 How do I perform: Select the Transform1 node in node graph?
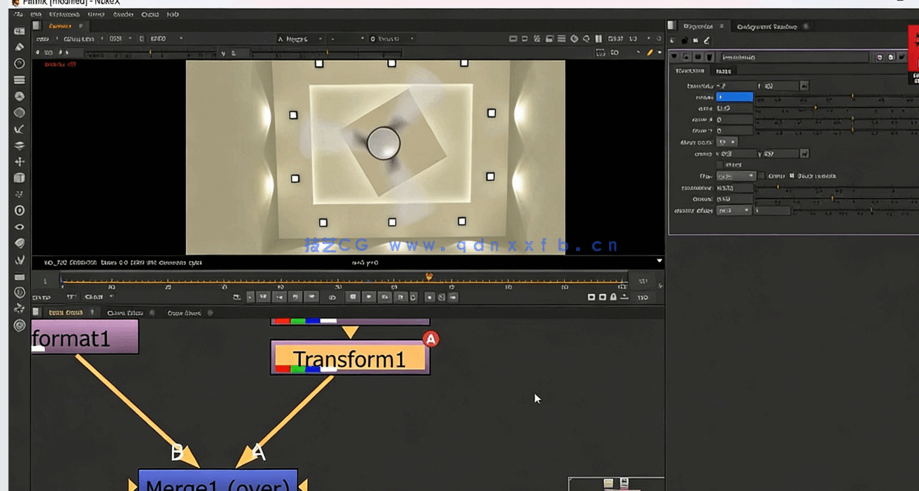tap(349, 358)
